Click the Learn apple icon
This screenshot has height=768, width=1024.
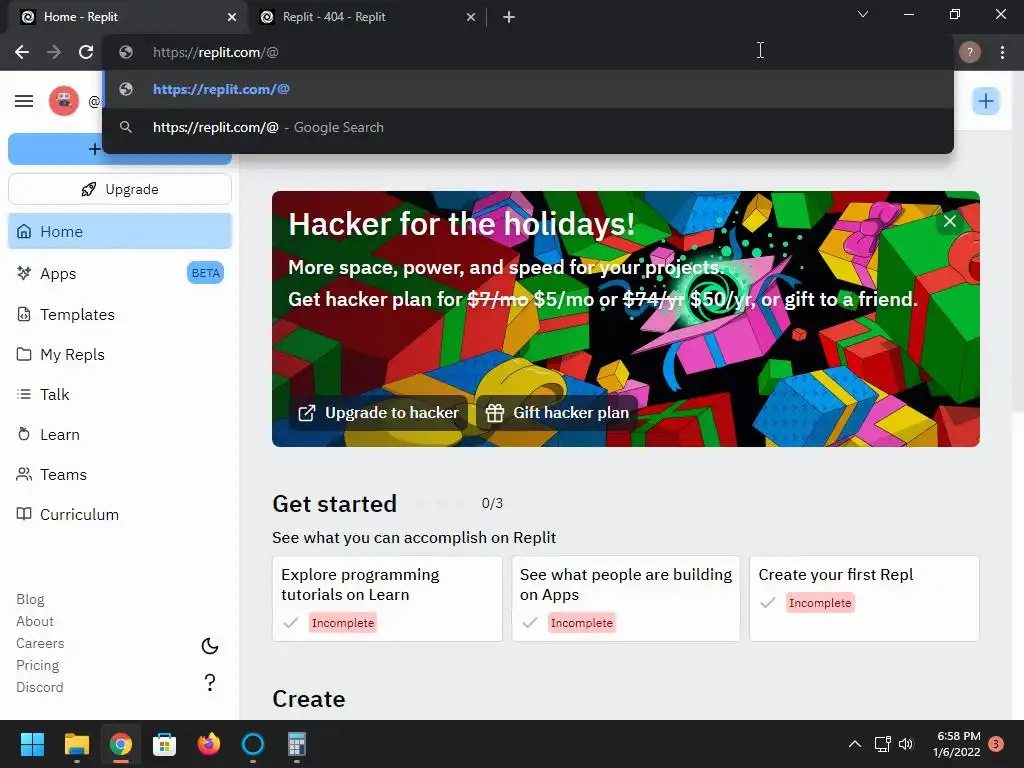(24, 434)
